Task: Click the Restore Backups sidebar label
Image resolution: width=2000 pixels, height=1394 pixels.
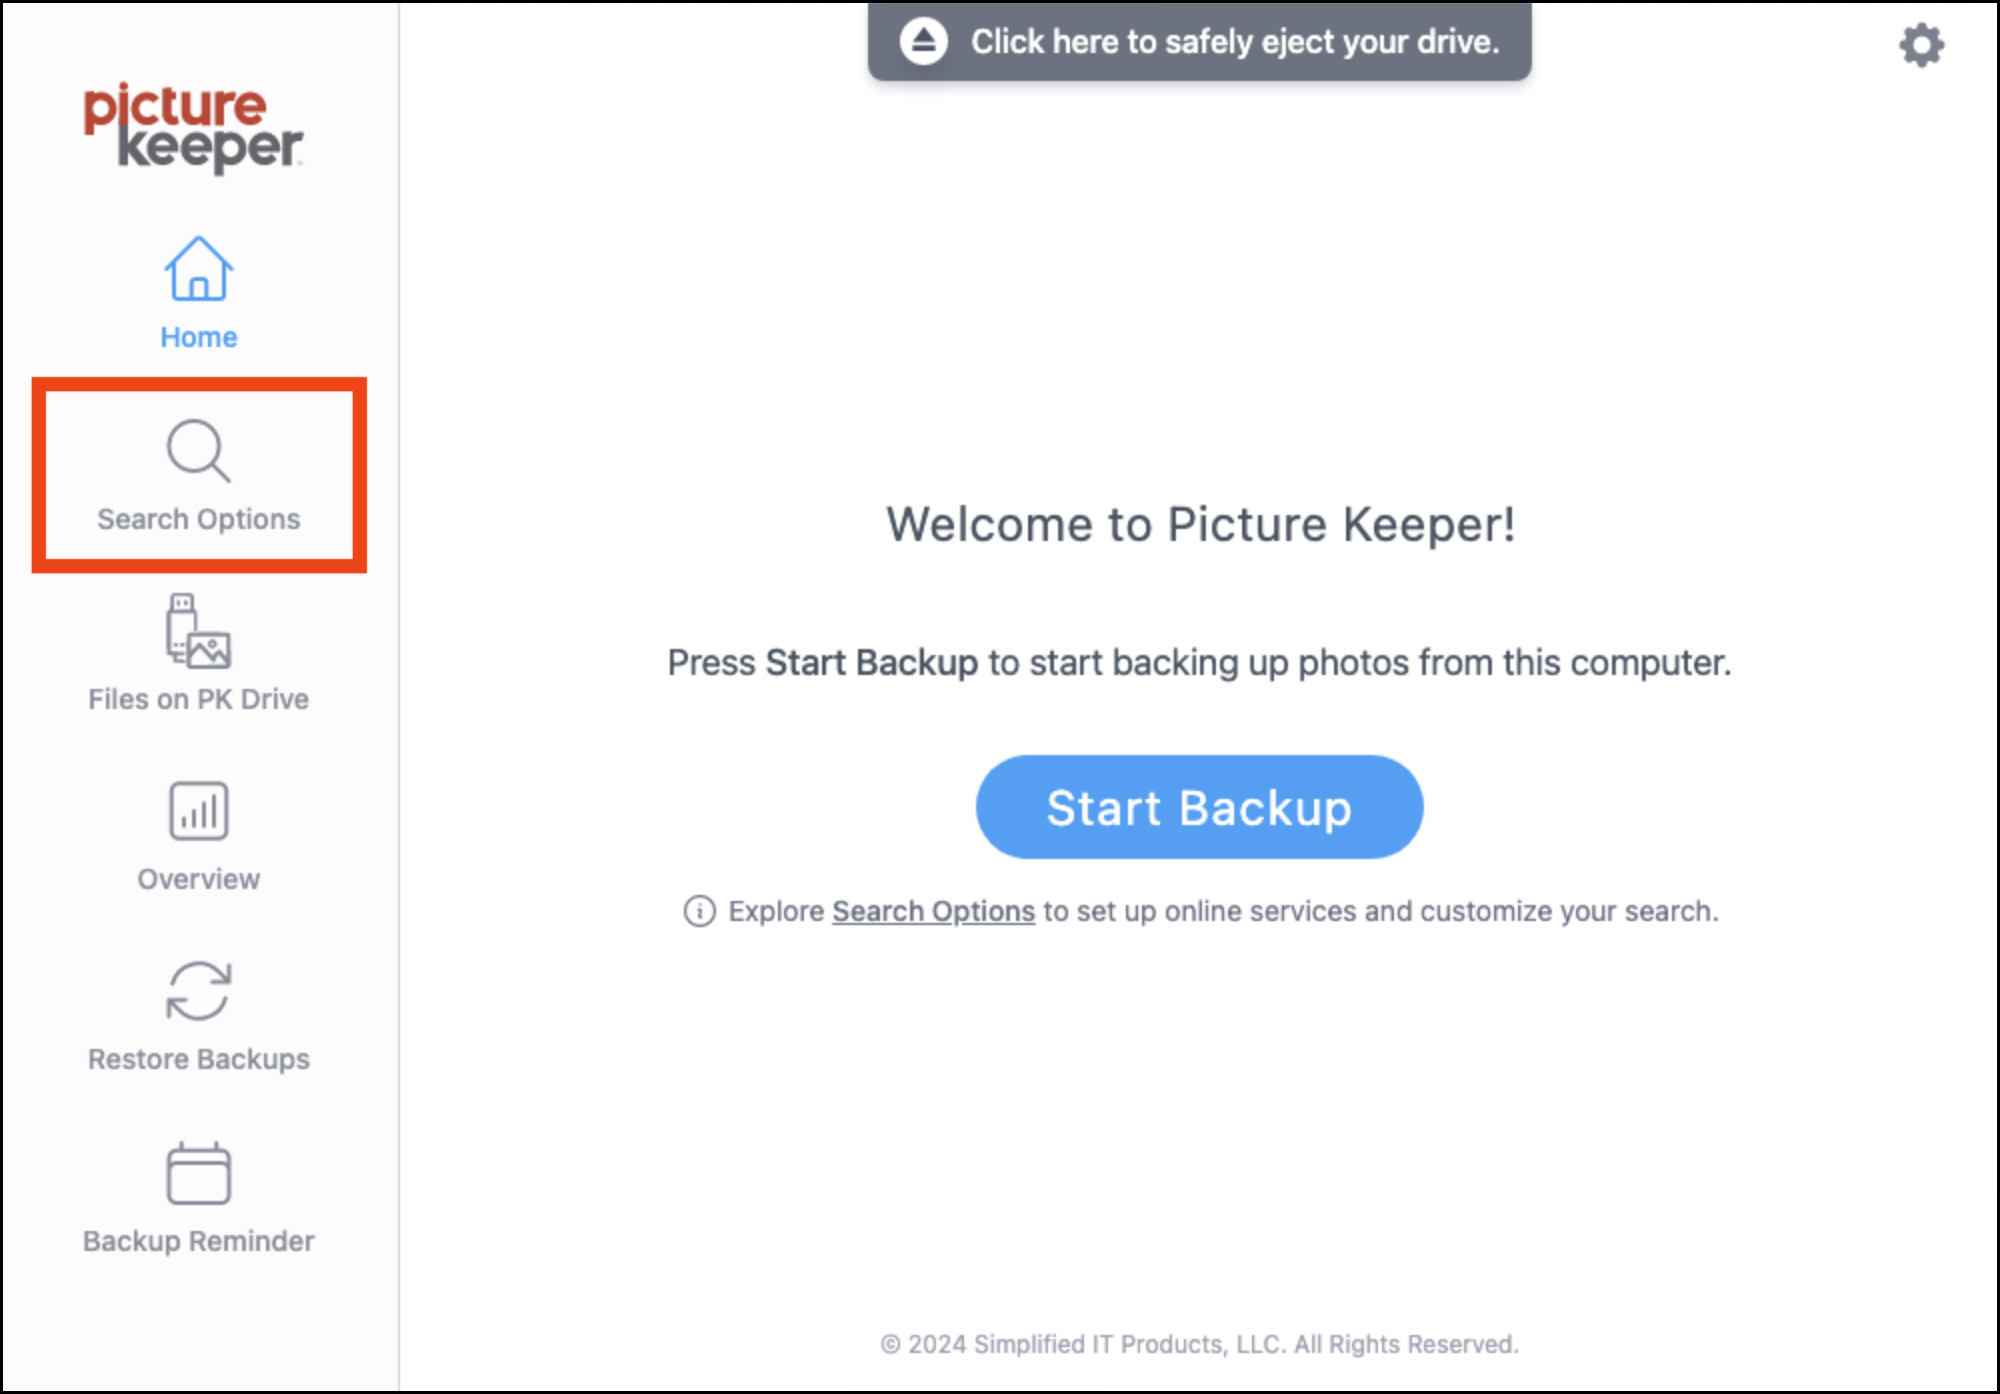Action: (198, 1059)
